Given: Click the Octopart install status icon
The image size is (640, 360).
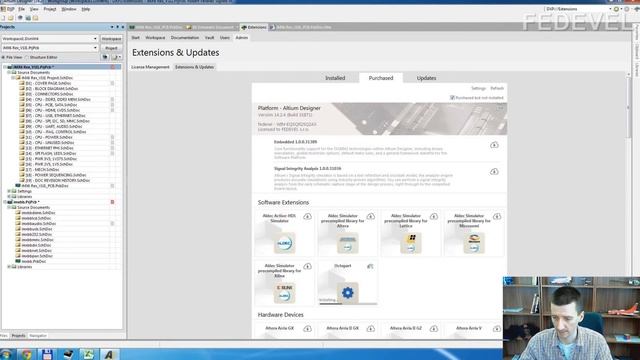Looking at the screenshot, I should (370, 266).
